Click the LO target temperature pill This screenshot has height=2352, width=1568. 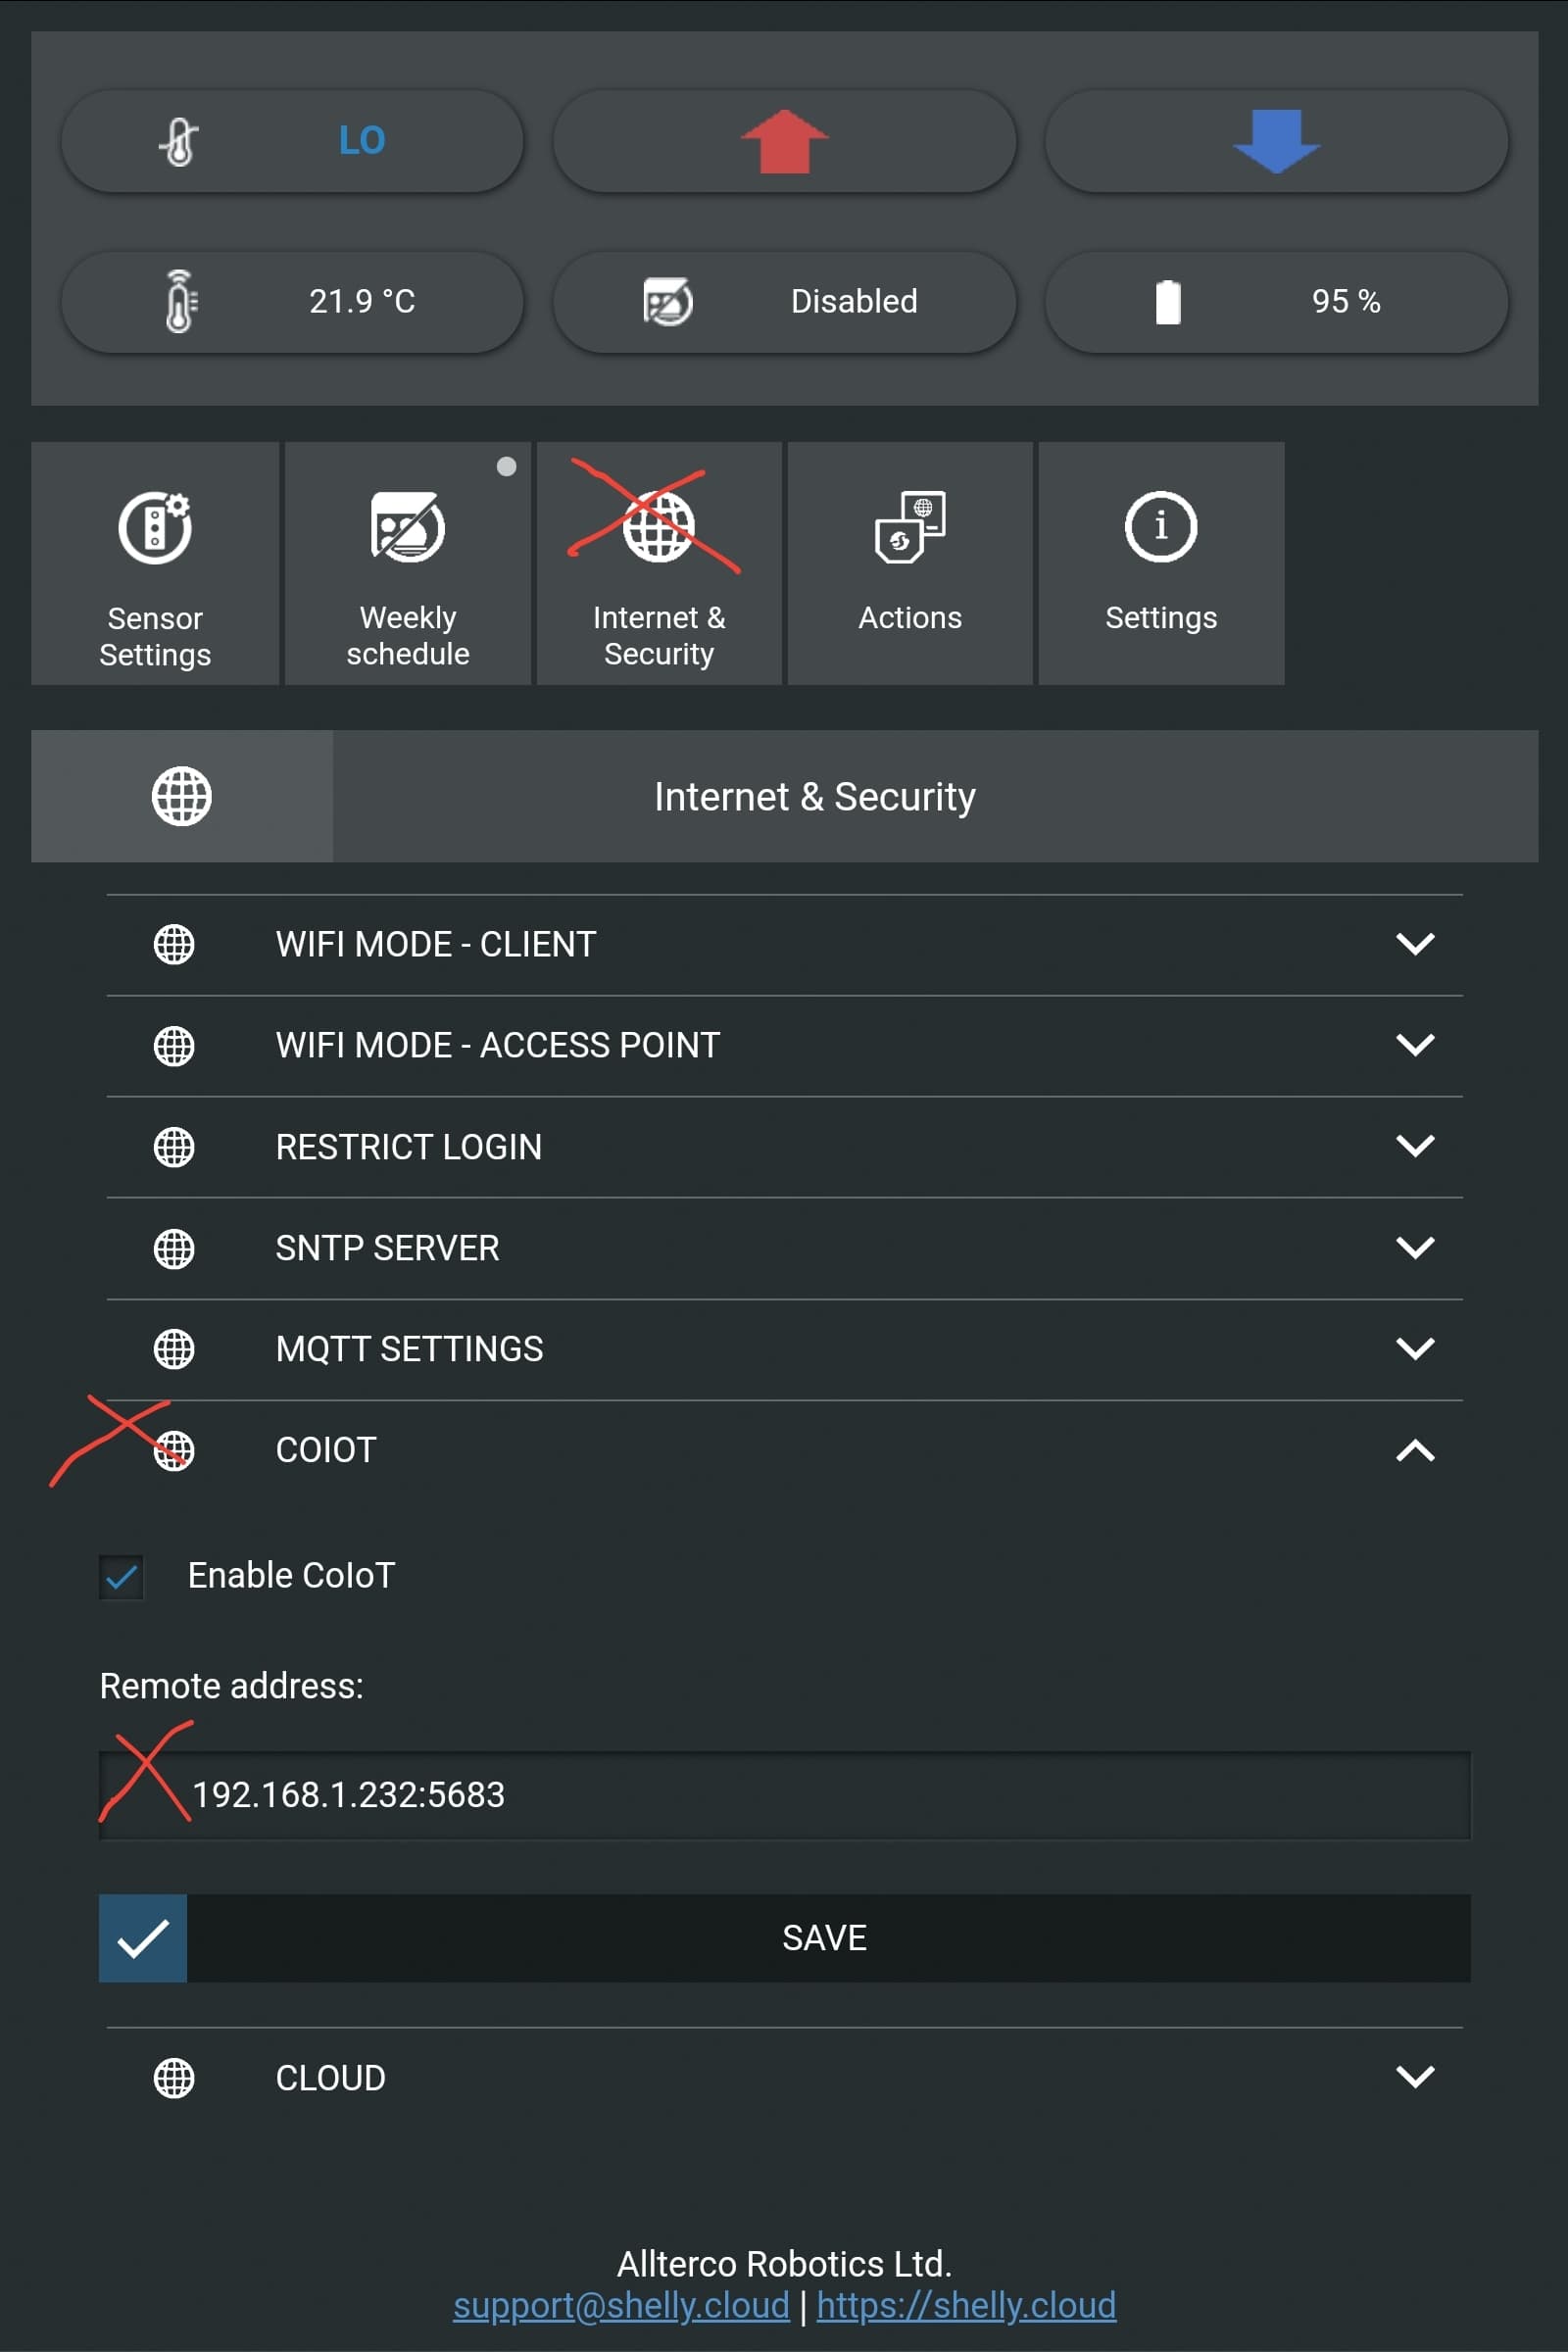click(x=292, y=141)
